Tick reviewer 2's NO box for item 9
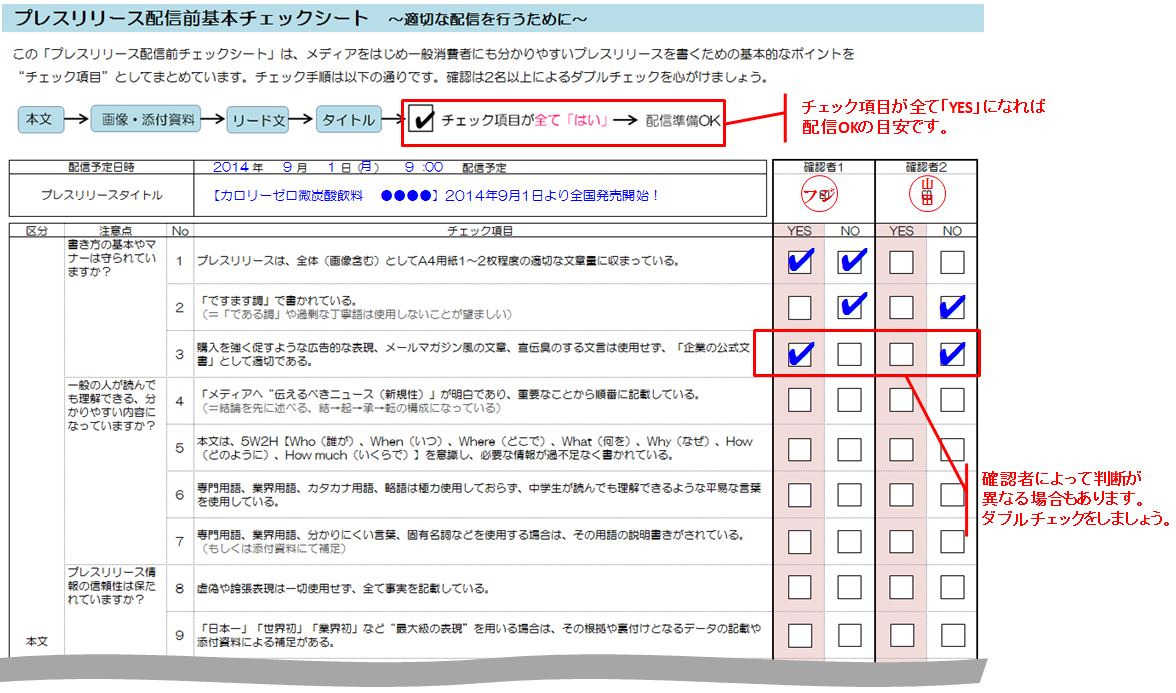 pos(952,634)
